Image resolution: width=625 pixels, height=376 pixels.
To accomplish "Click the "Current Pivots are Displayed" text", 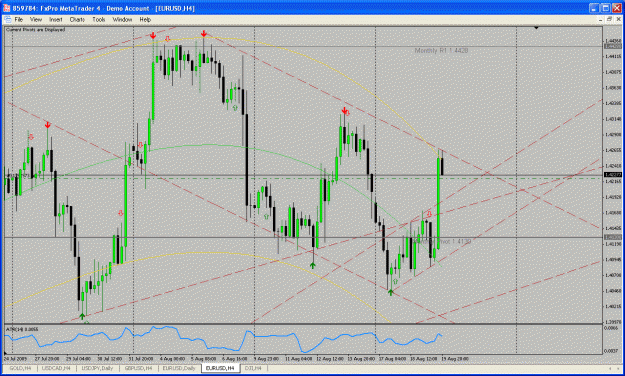I will 35,30.
